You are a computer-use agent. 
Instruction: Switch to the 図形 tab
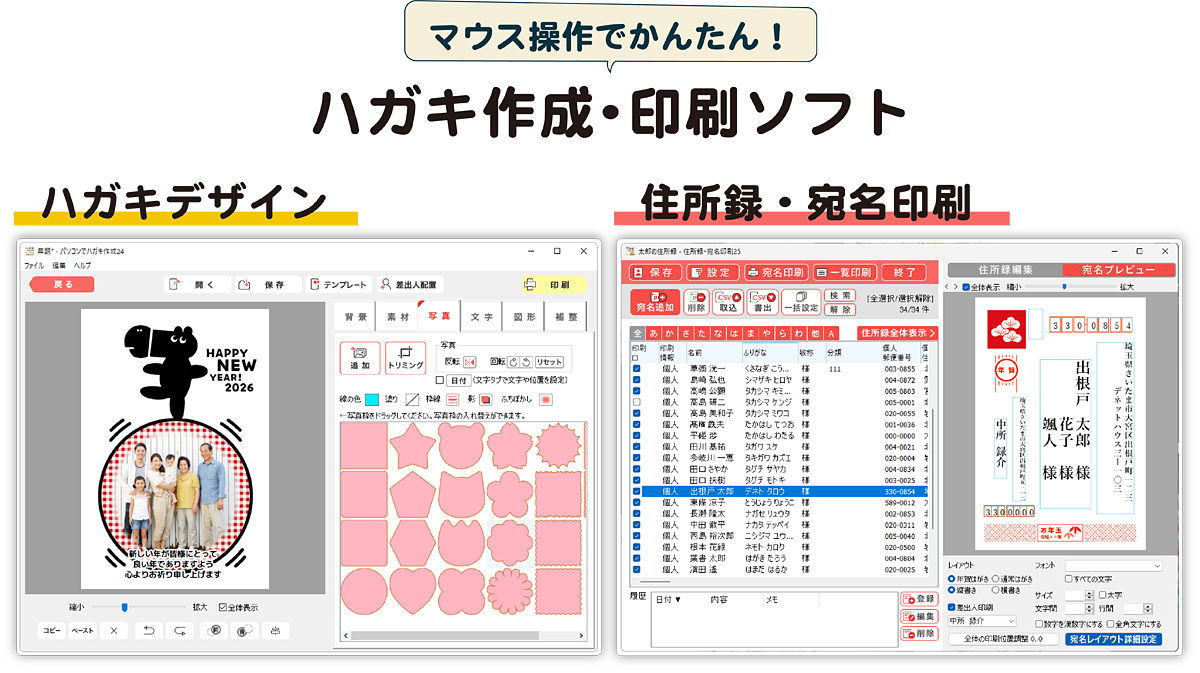523,317
